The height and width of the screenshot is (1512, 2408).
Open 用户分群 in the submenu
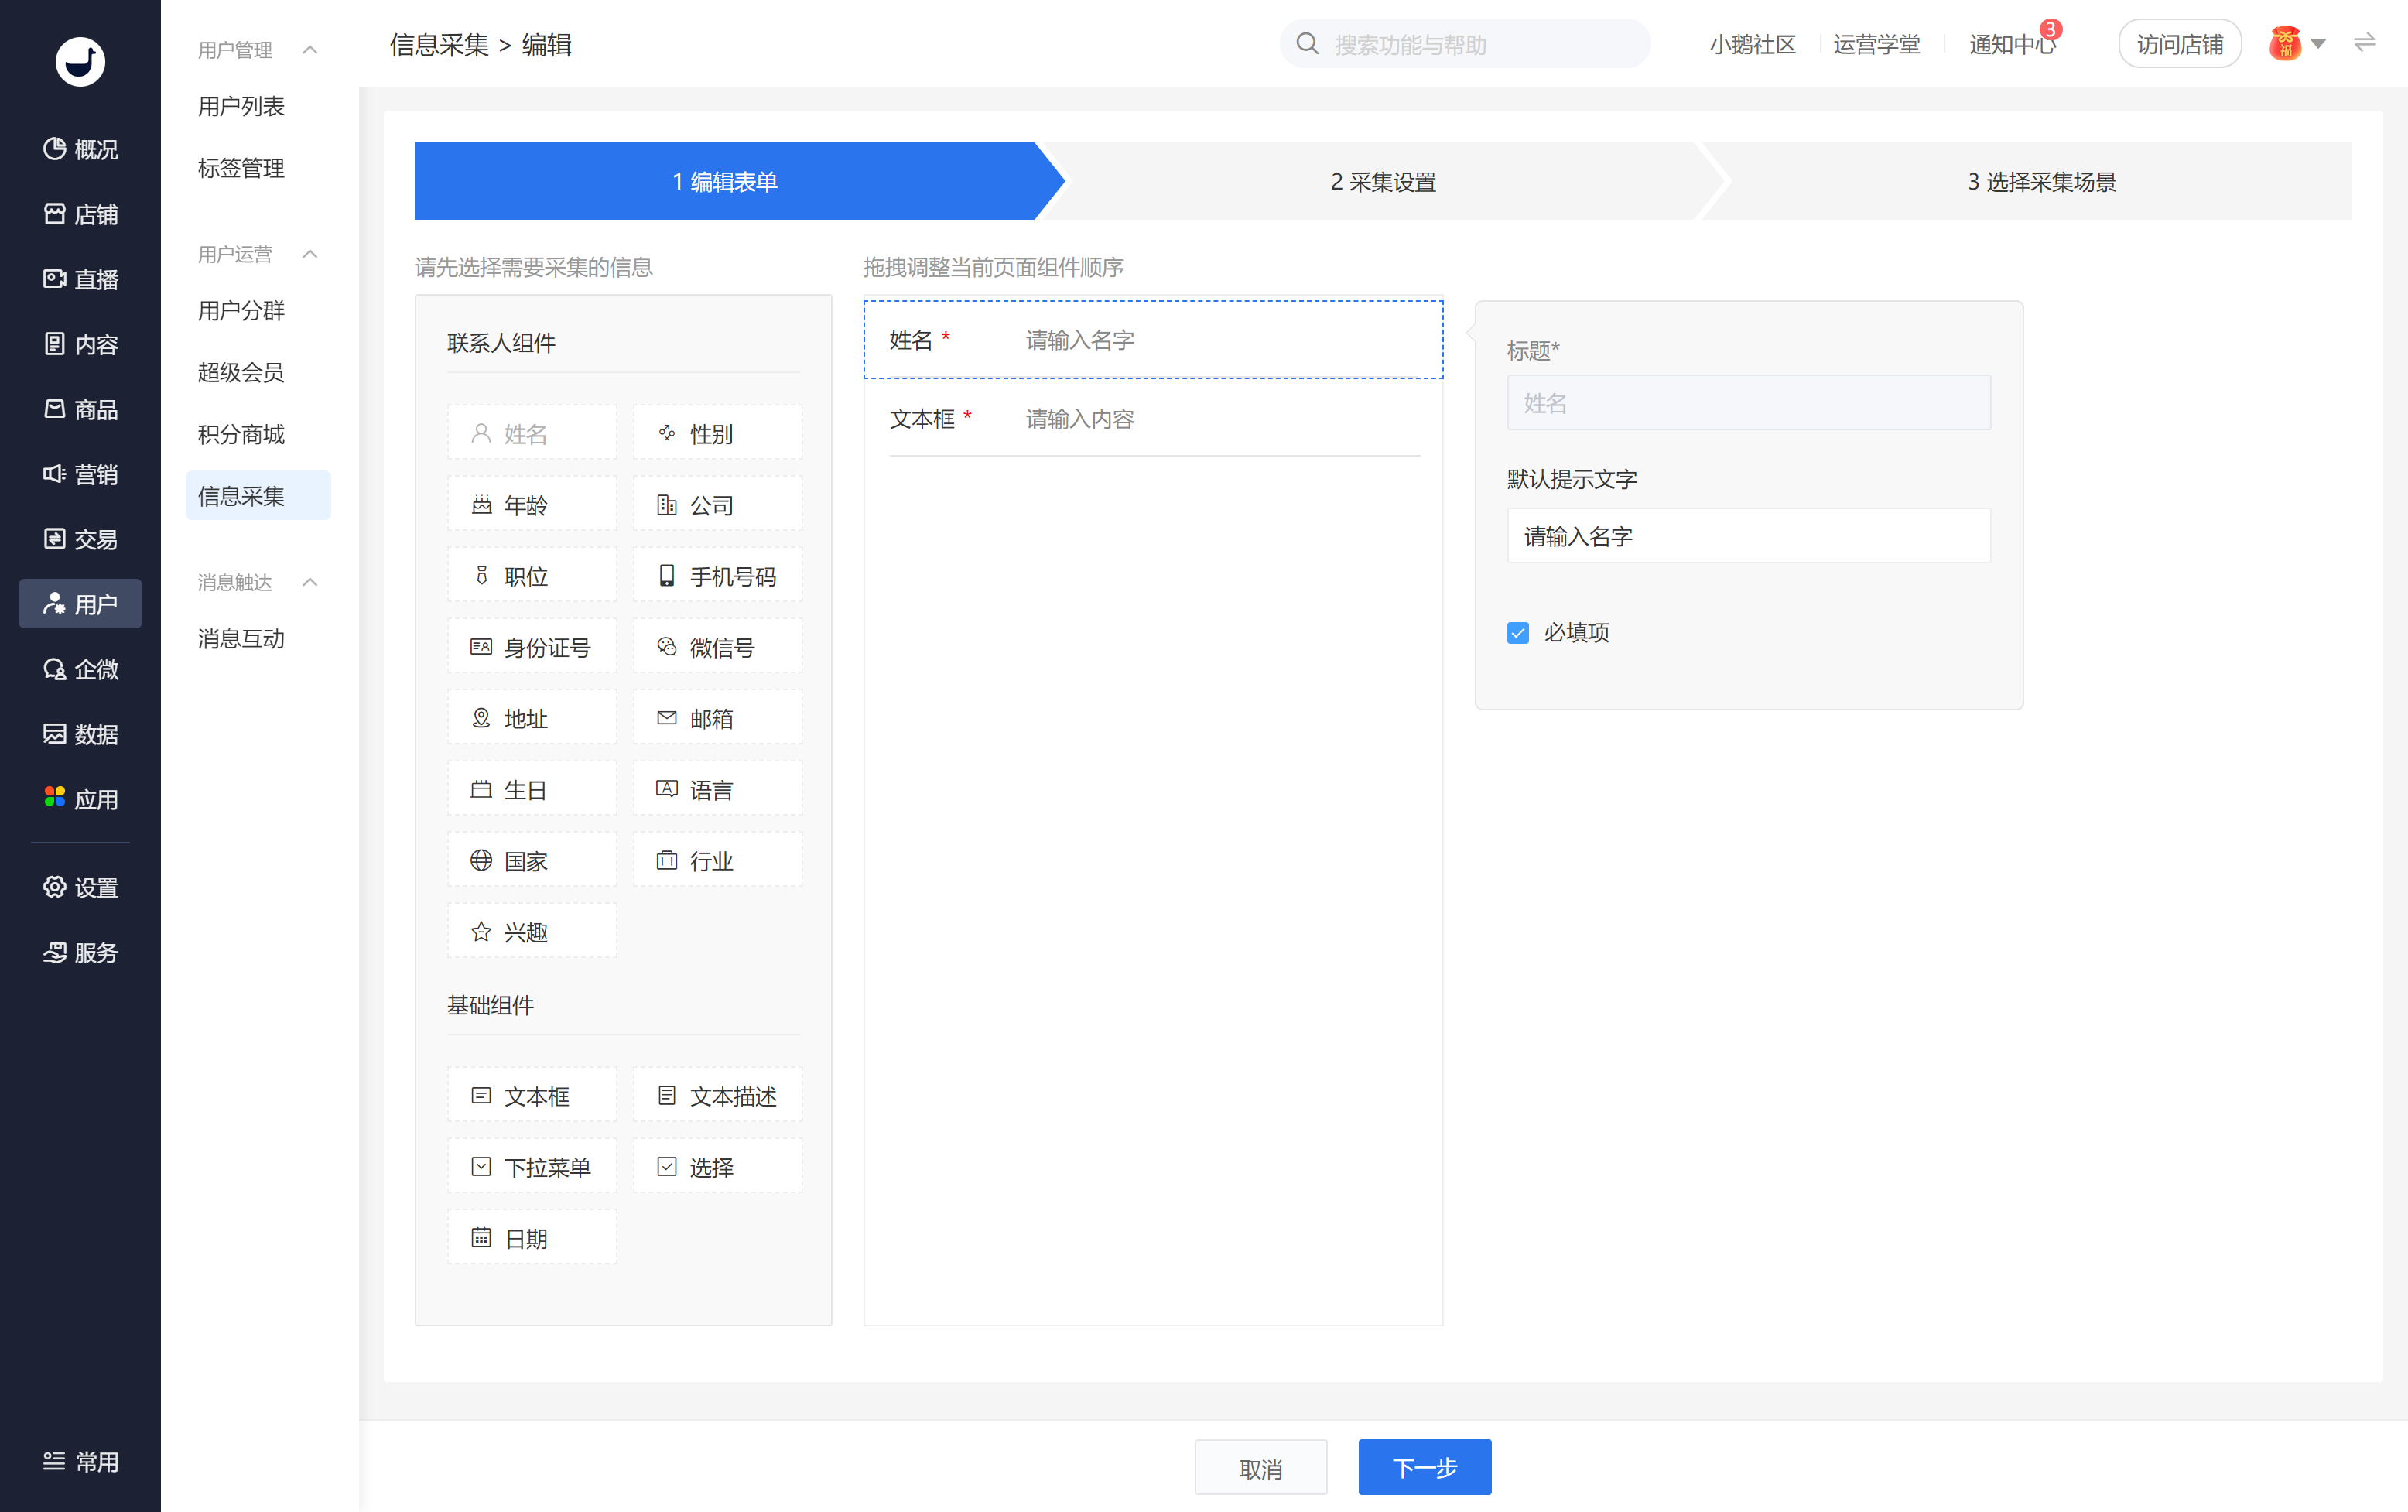click(241, 310)
